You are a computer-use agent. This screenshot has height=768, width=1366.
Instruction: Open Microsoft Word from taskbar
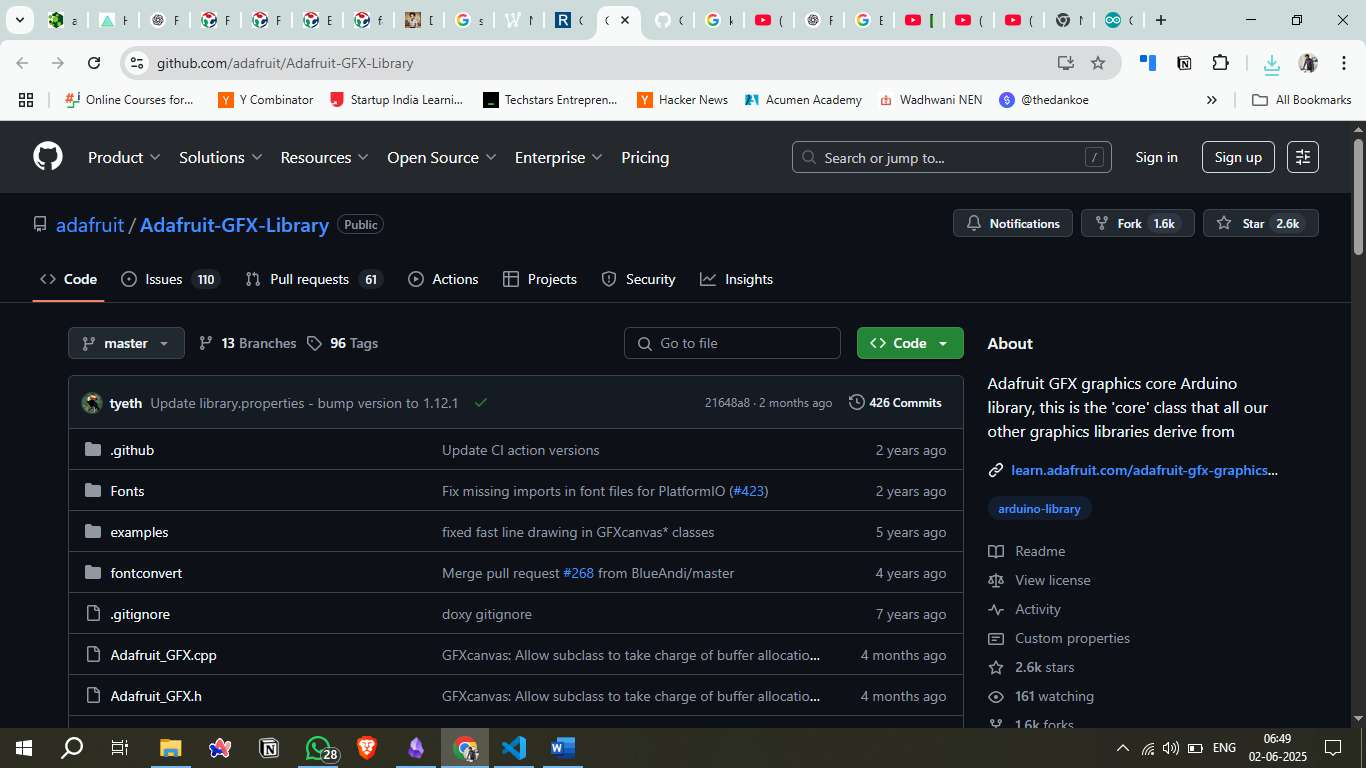[x=563, y=748]
